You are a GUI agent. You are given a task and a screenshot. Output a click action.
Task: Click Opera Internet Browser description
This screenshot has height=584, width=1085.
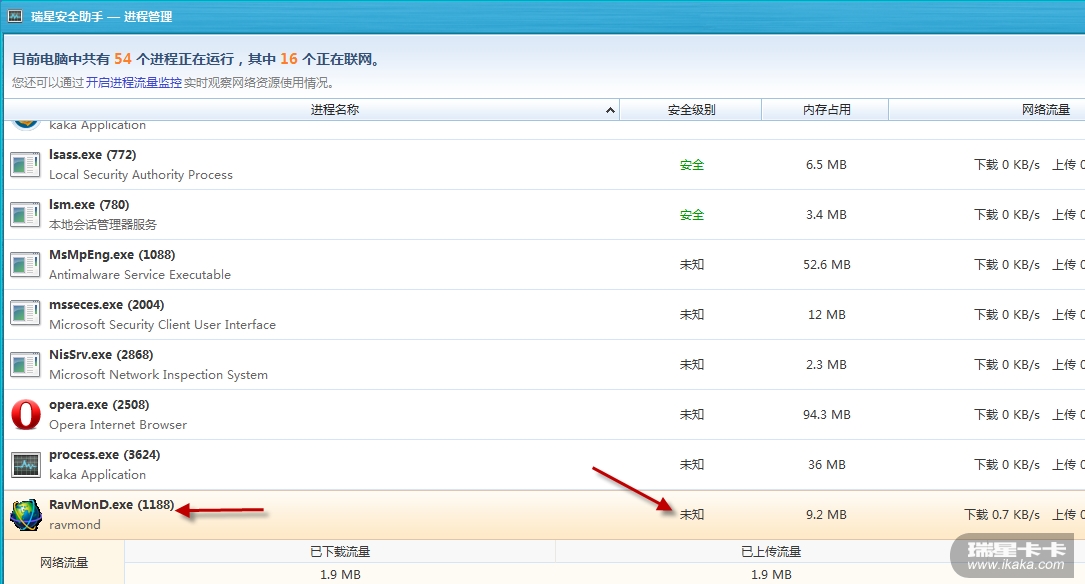[118, 425]
